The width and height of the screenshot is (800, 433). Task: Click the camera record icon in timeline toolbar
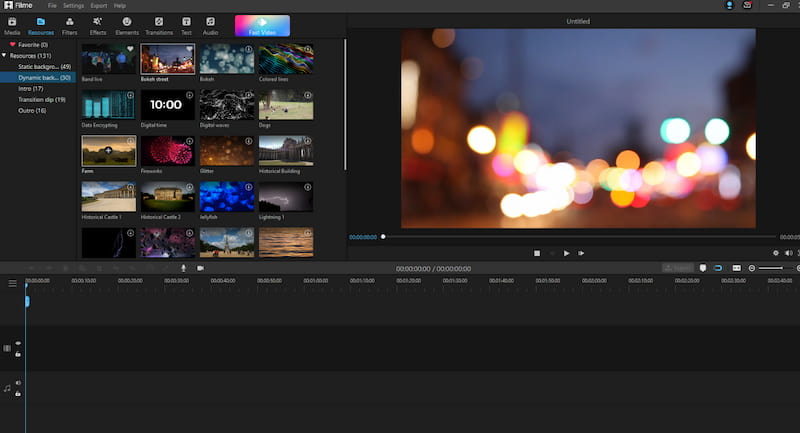pos(200,268)
